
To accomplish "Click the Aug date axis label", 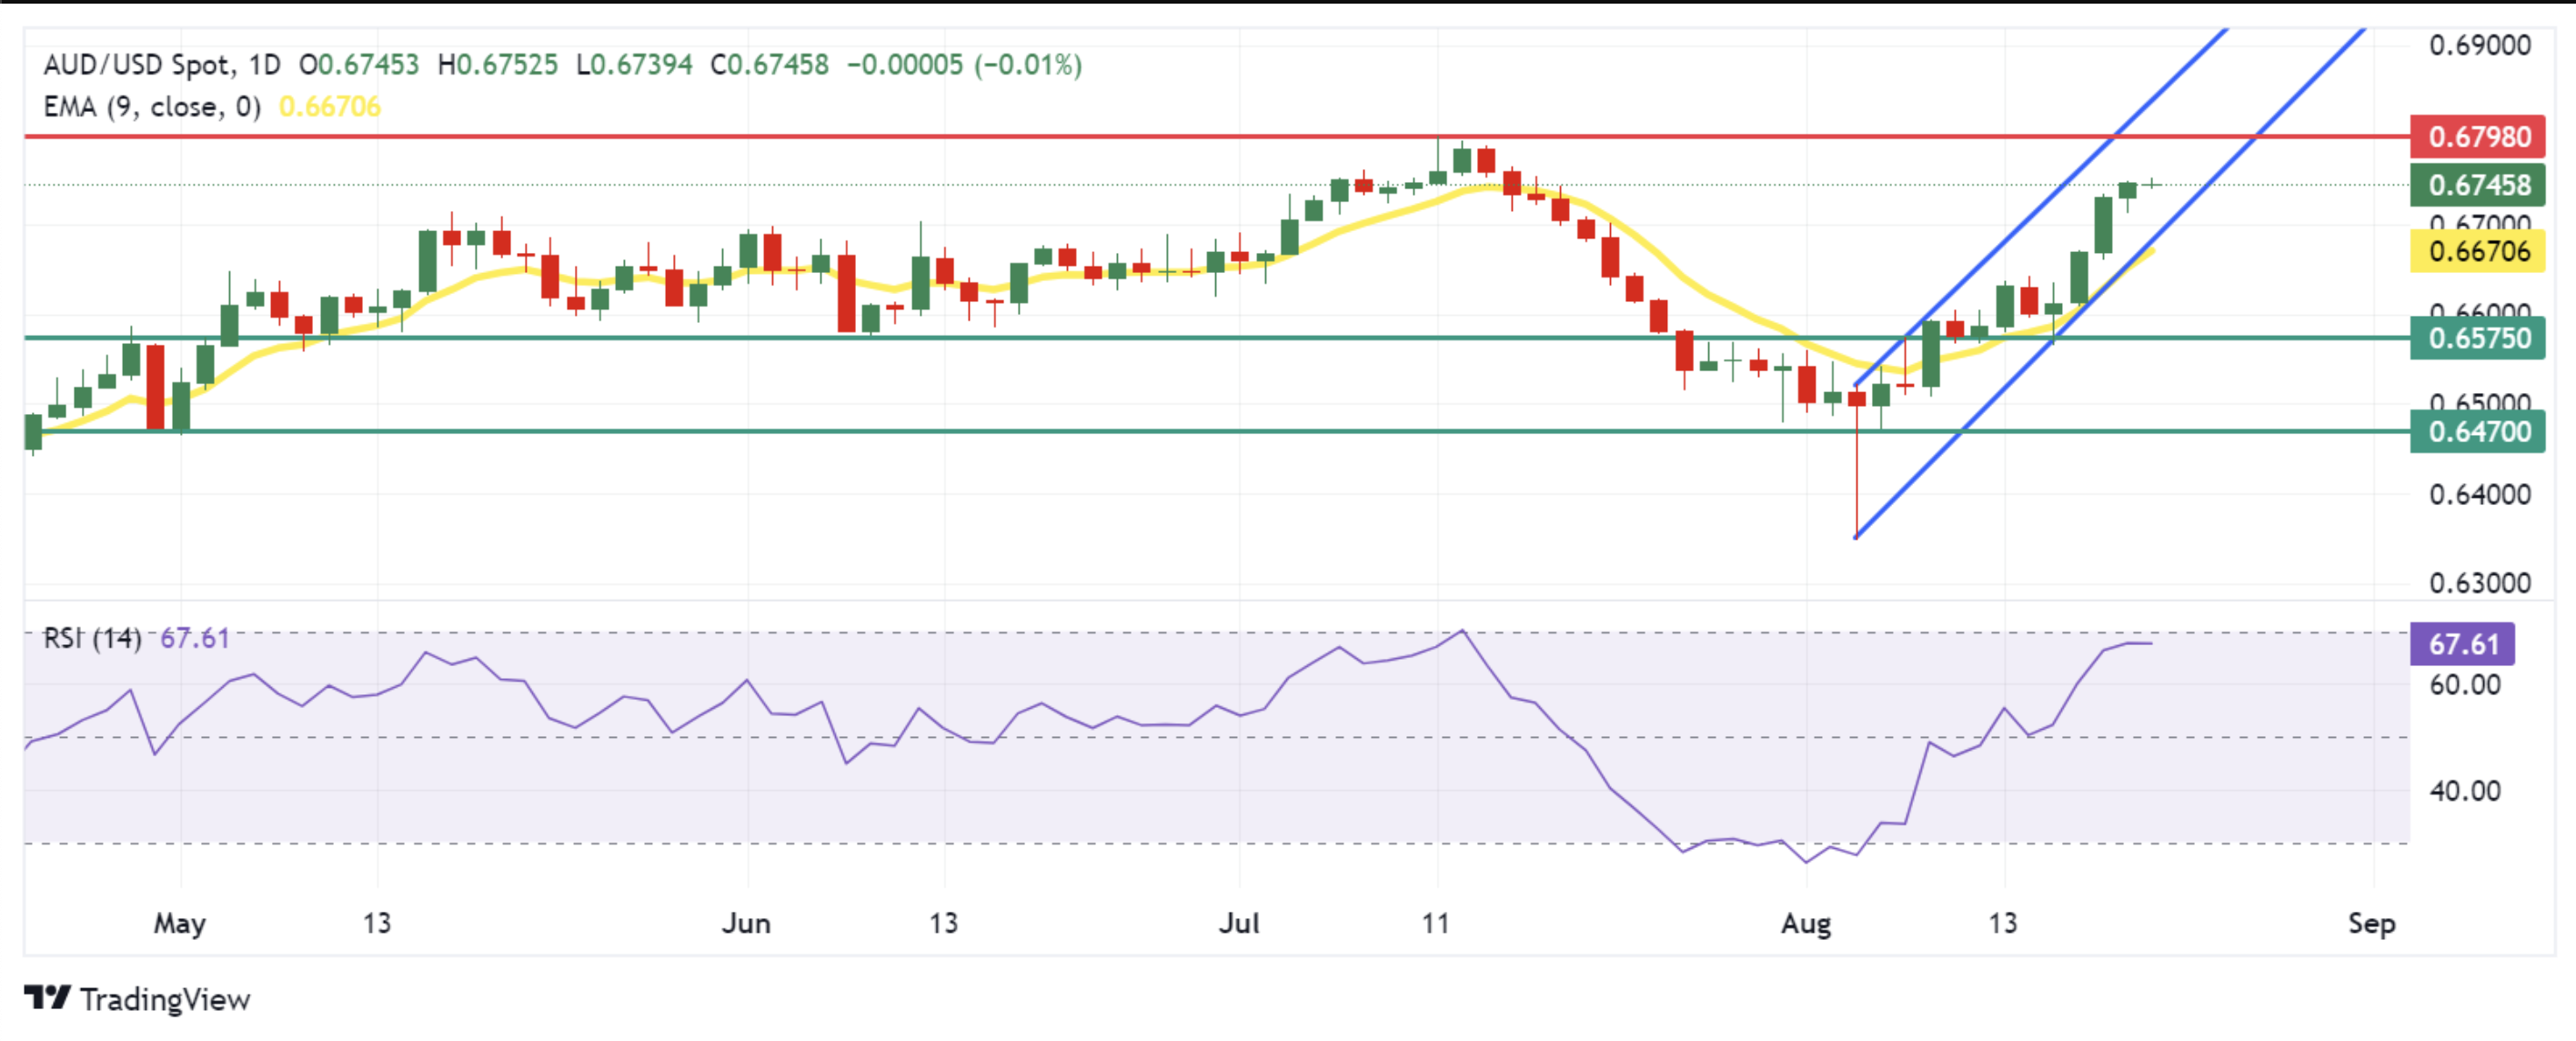I will click(x=1806, y=924).
